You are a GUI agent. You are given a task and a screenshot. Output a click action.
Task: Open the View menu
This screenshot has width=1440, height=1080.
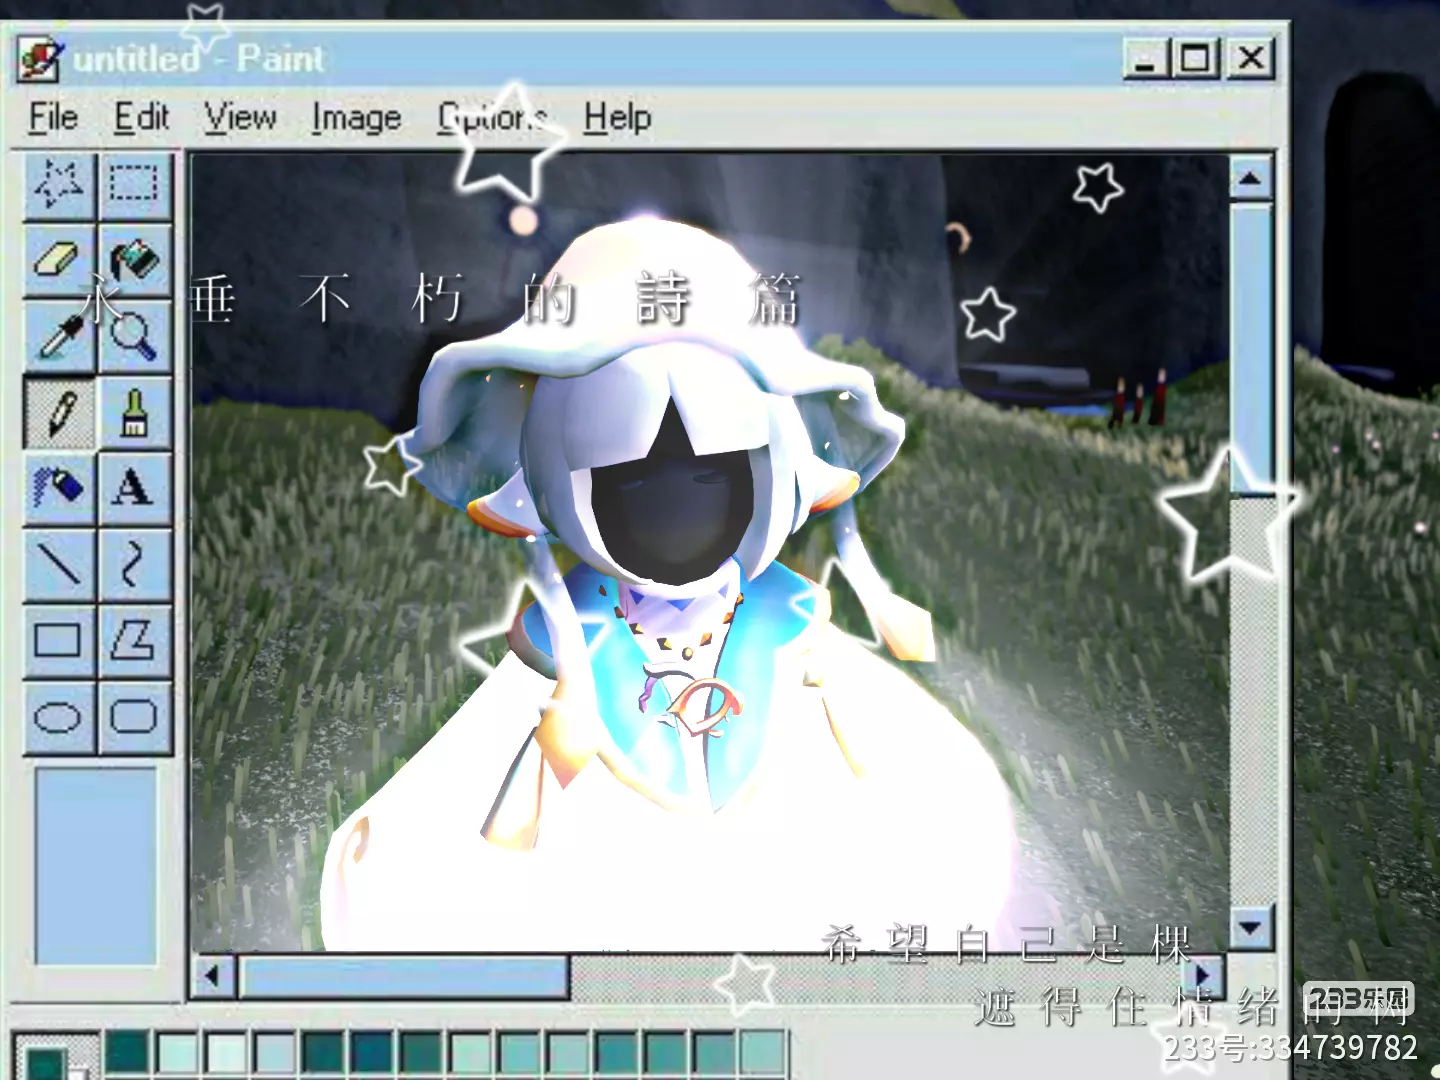[x=240, y=117]
